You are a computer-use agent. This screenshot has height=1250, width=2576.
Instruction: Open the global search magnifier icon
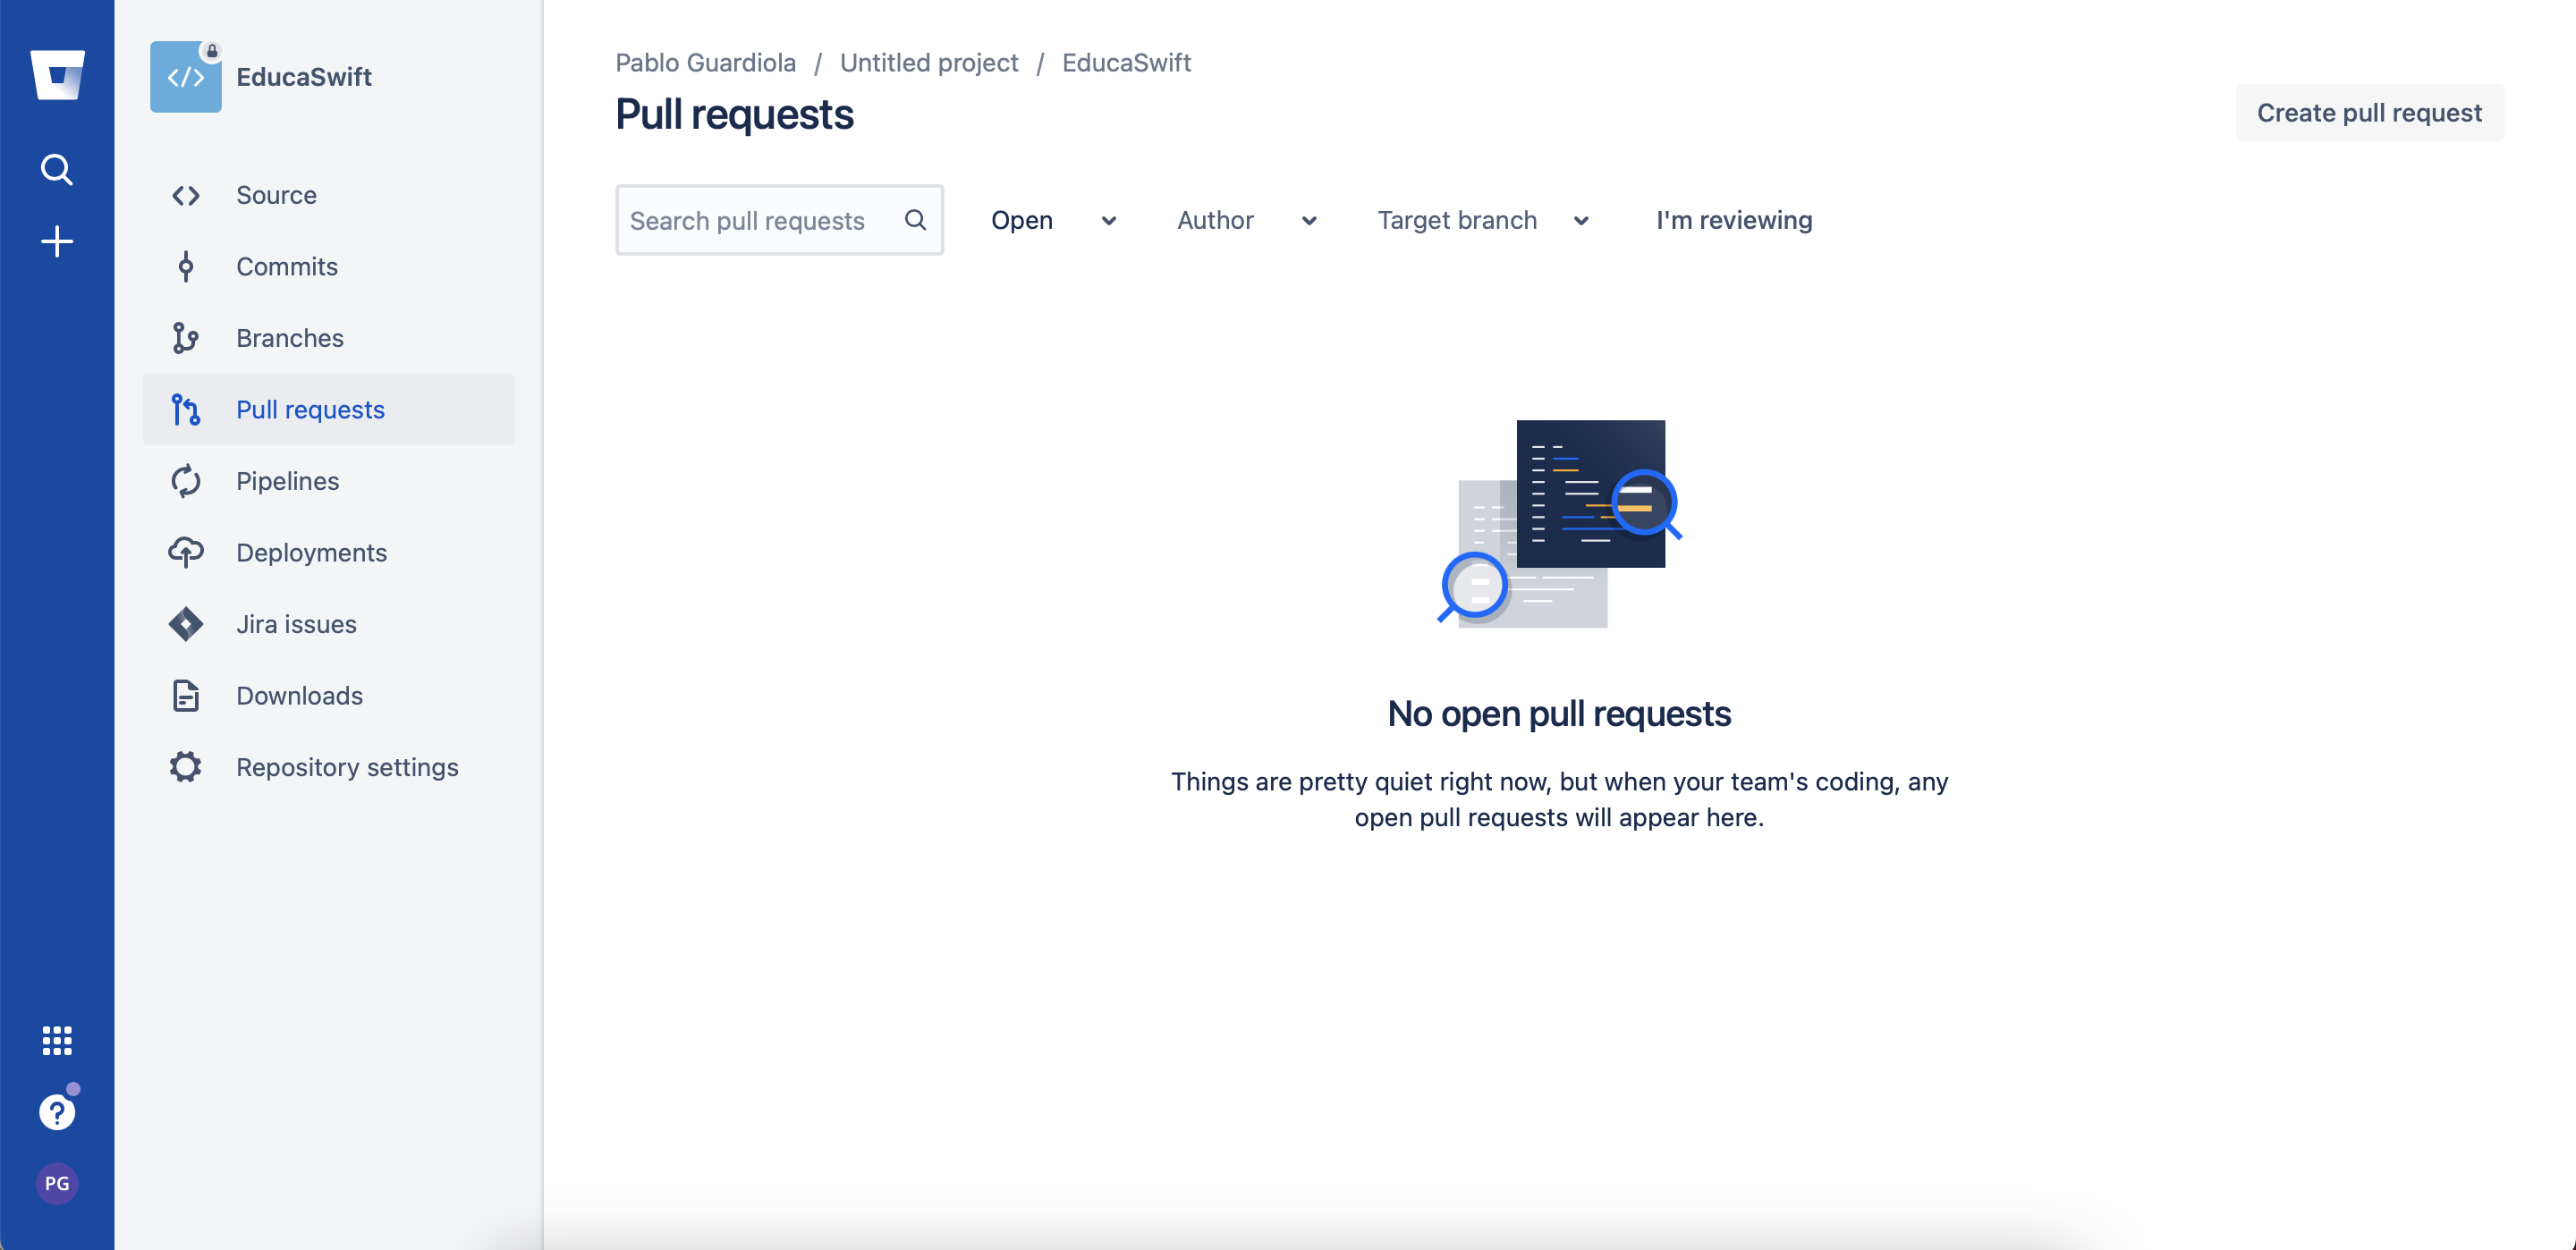(57, 169)
